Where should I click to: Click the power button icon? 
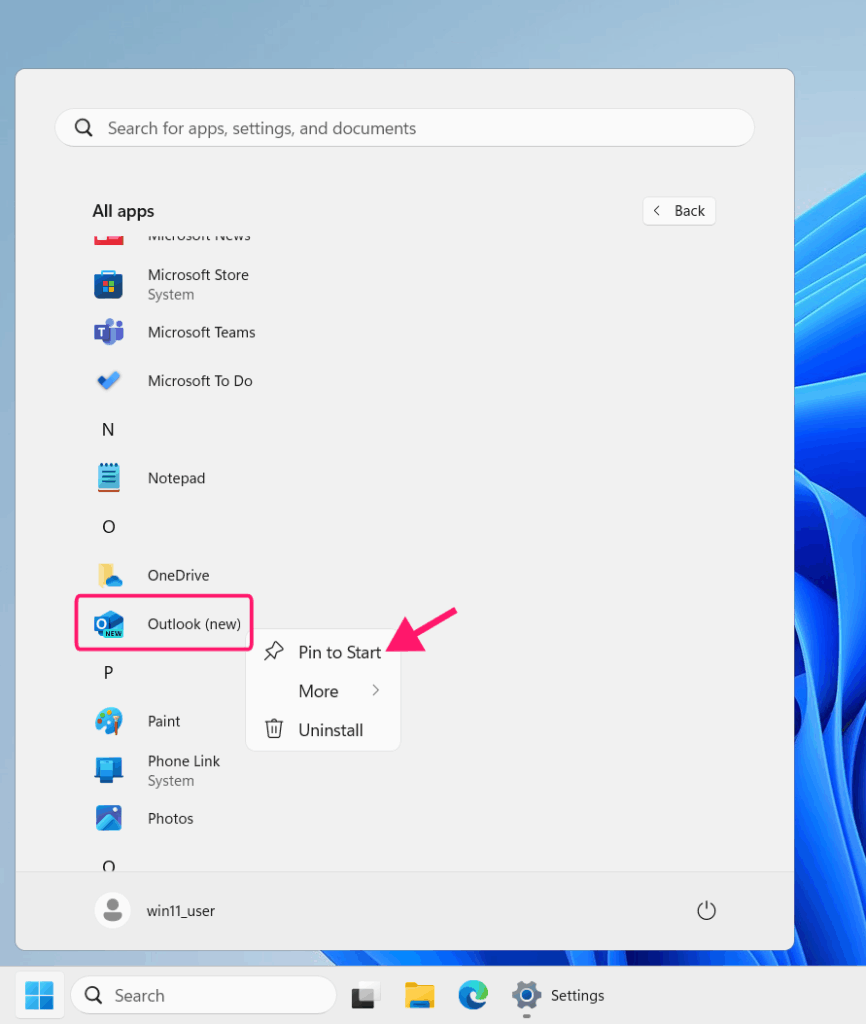706,910
